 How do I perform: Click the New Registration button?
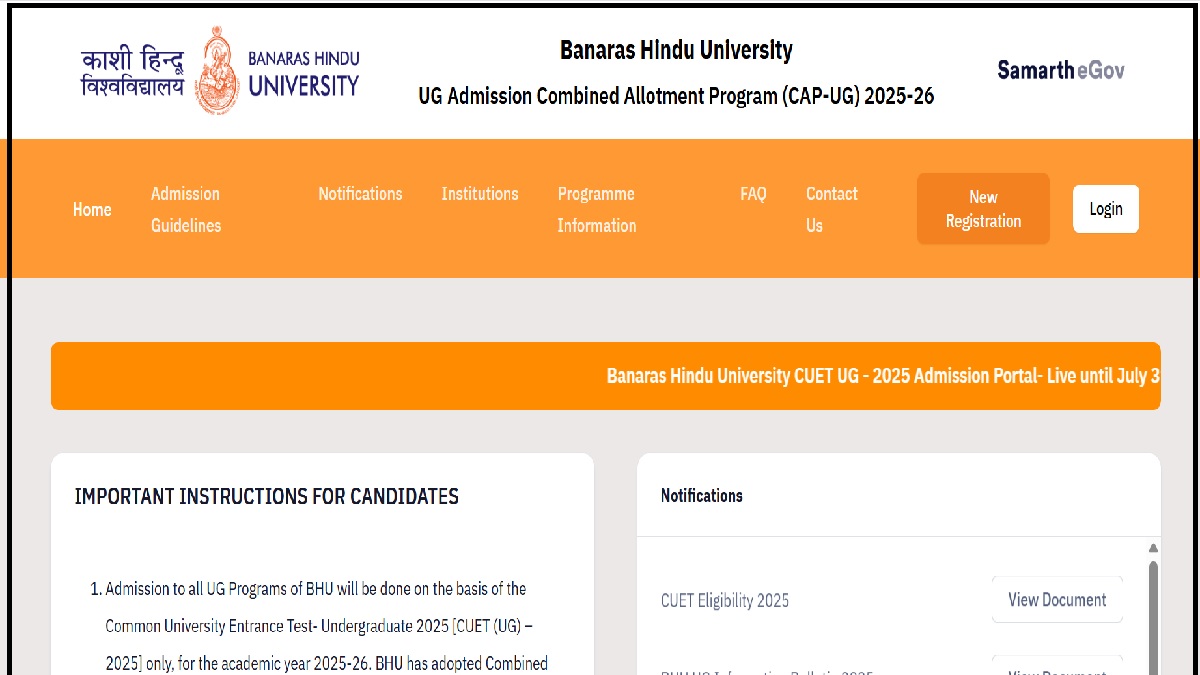983,208
